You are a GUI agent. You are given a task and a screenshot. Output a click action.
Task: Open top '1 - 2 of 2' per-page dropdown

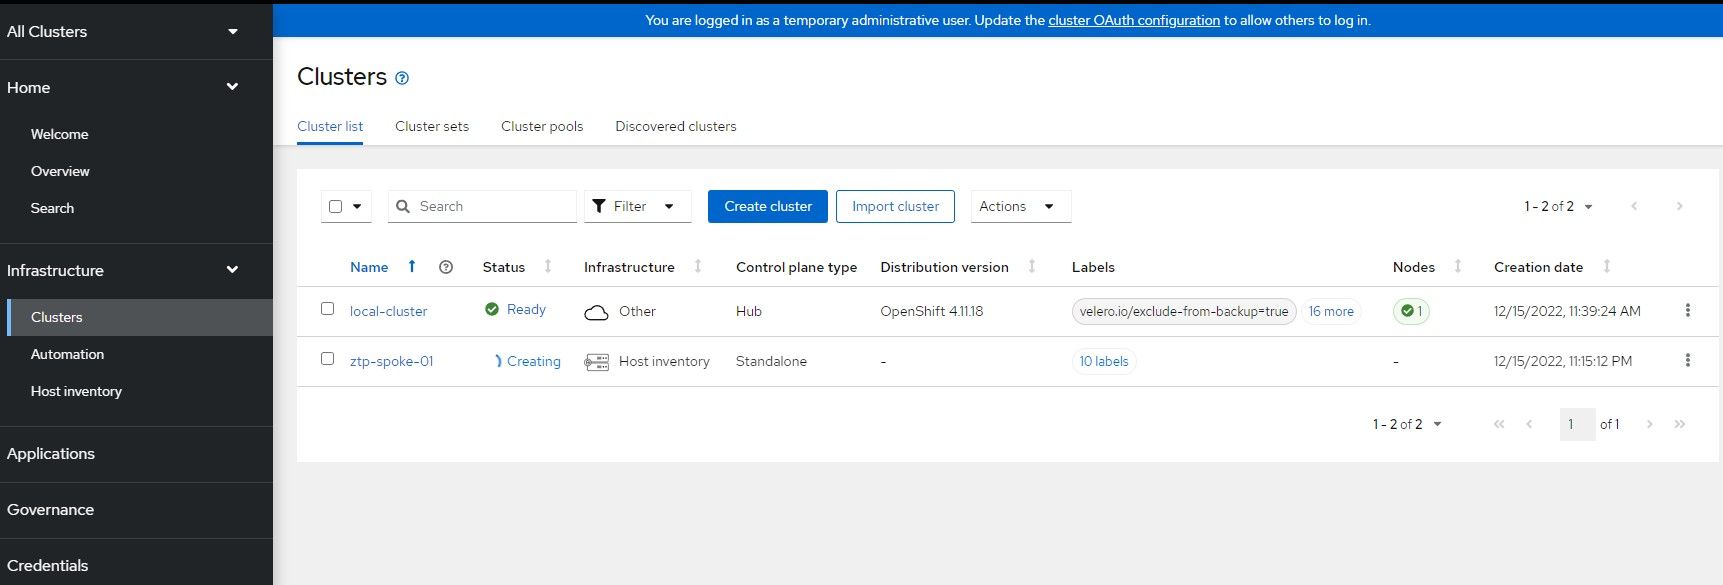coord(1558,206)
